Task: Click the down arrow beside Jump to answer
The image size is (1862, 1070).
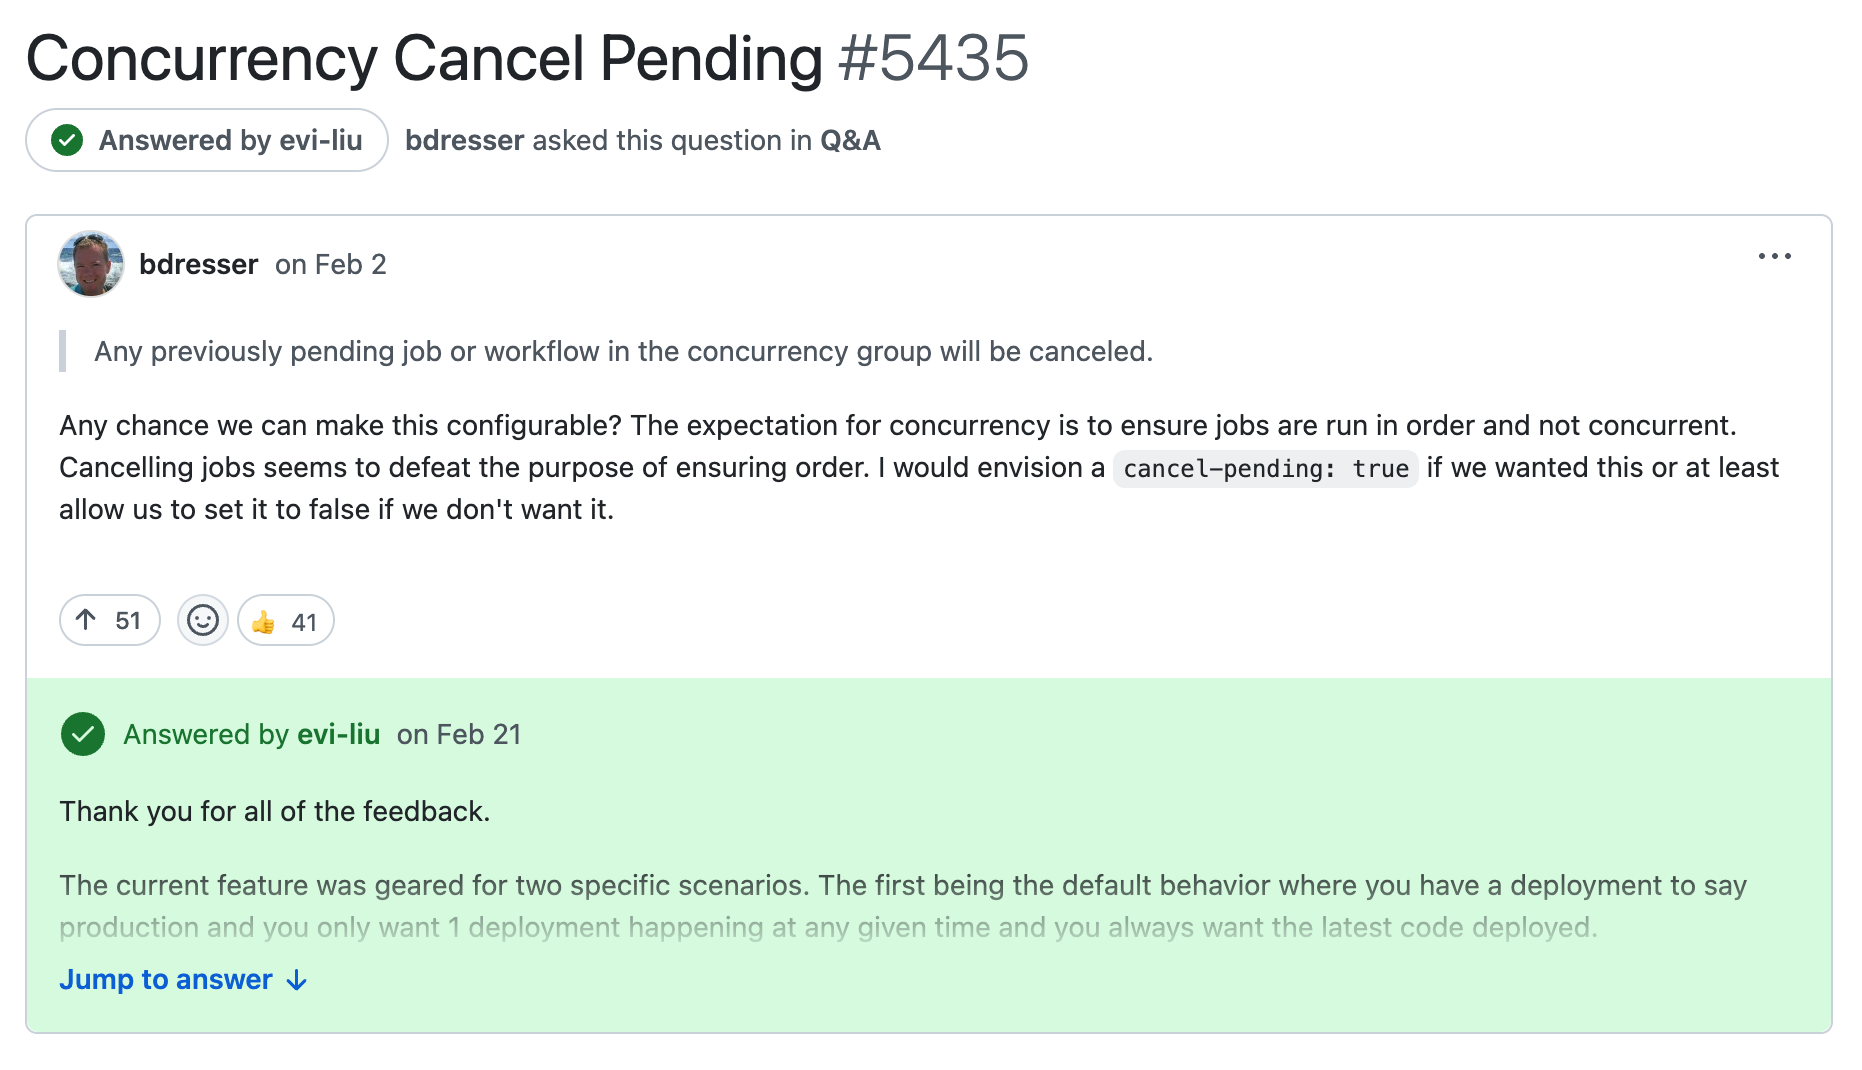Action: [296, 981]
